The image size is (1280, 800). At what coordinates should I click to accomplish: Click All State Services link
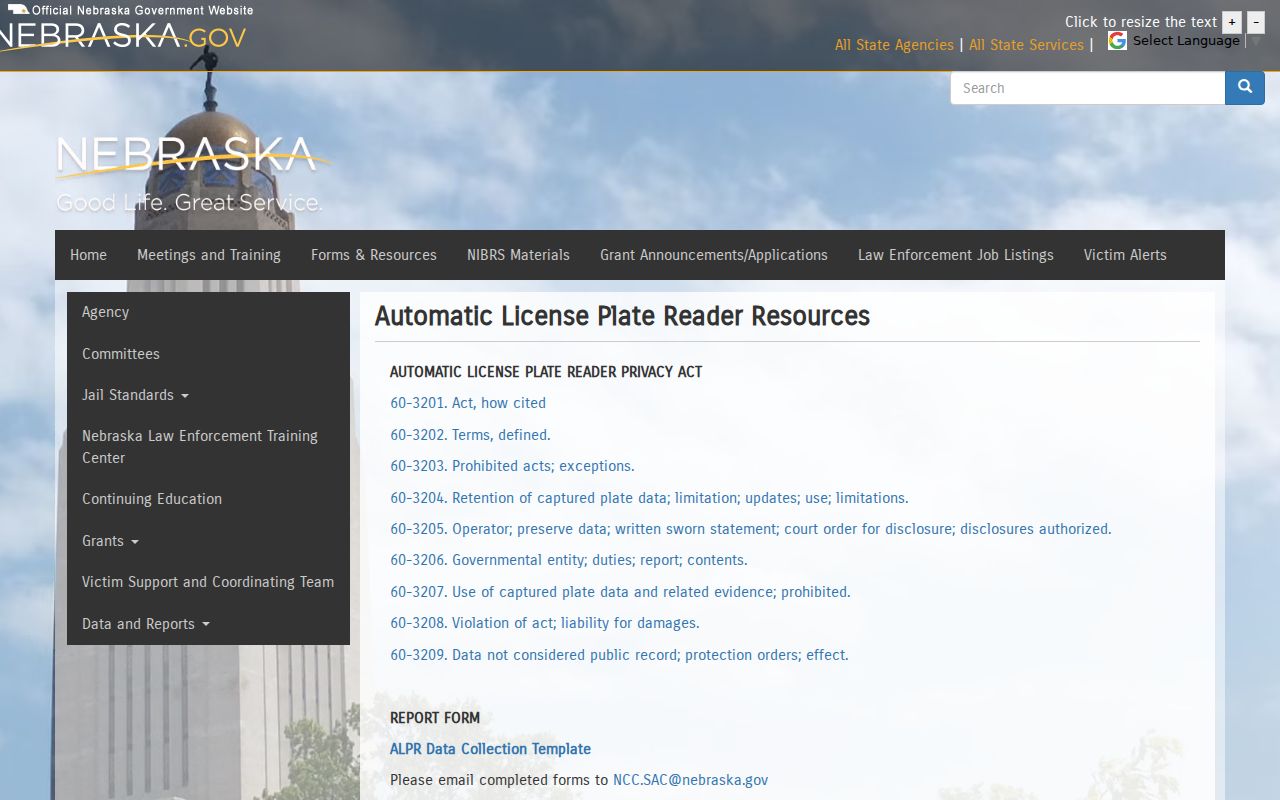pyautogui.click(x=1026, y=45)
